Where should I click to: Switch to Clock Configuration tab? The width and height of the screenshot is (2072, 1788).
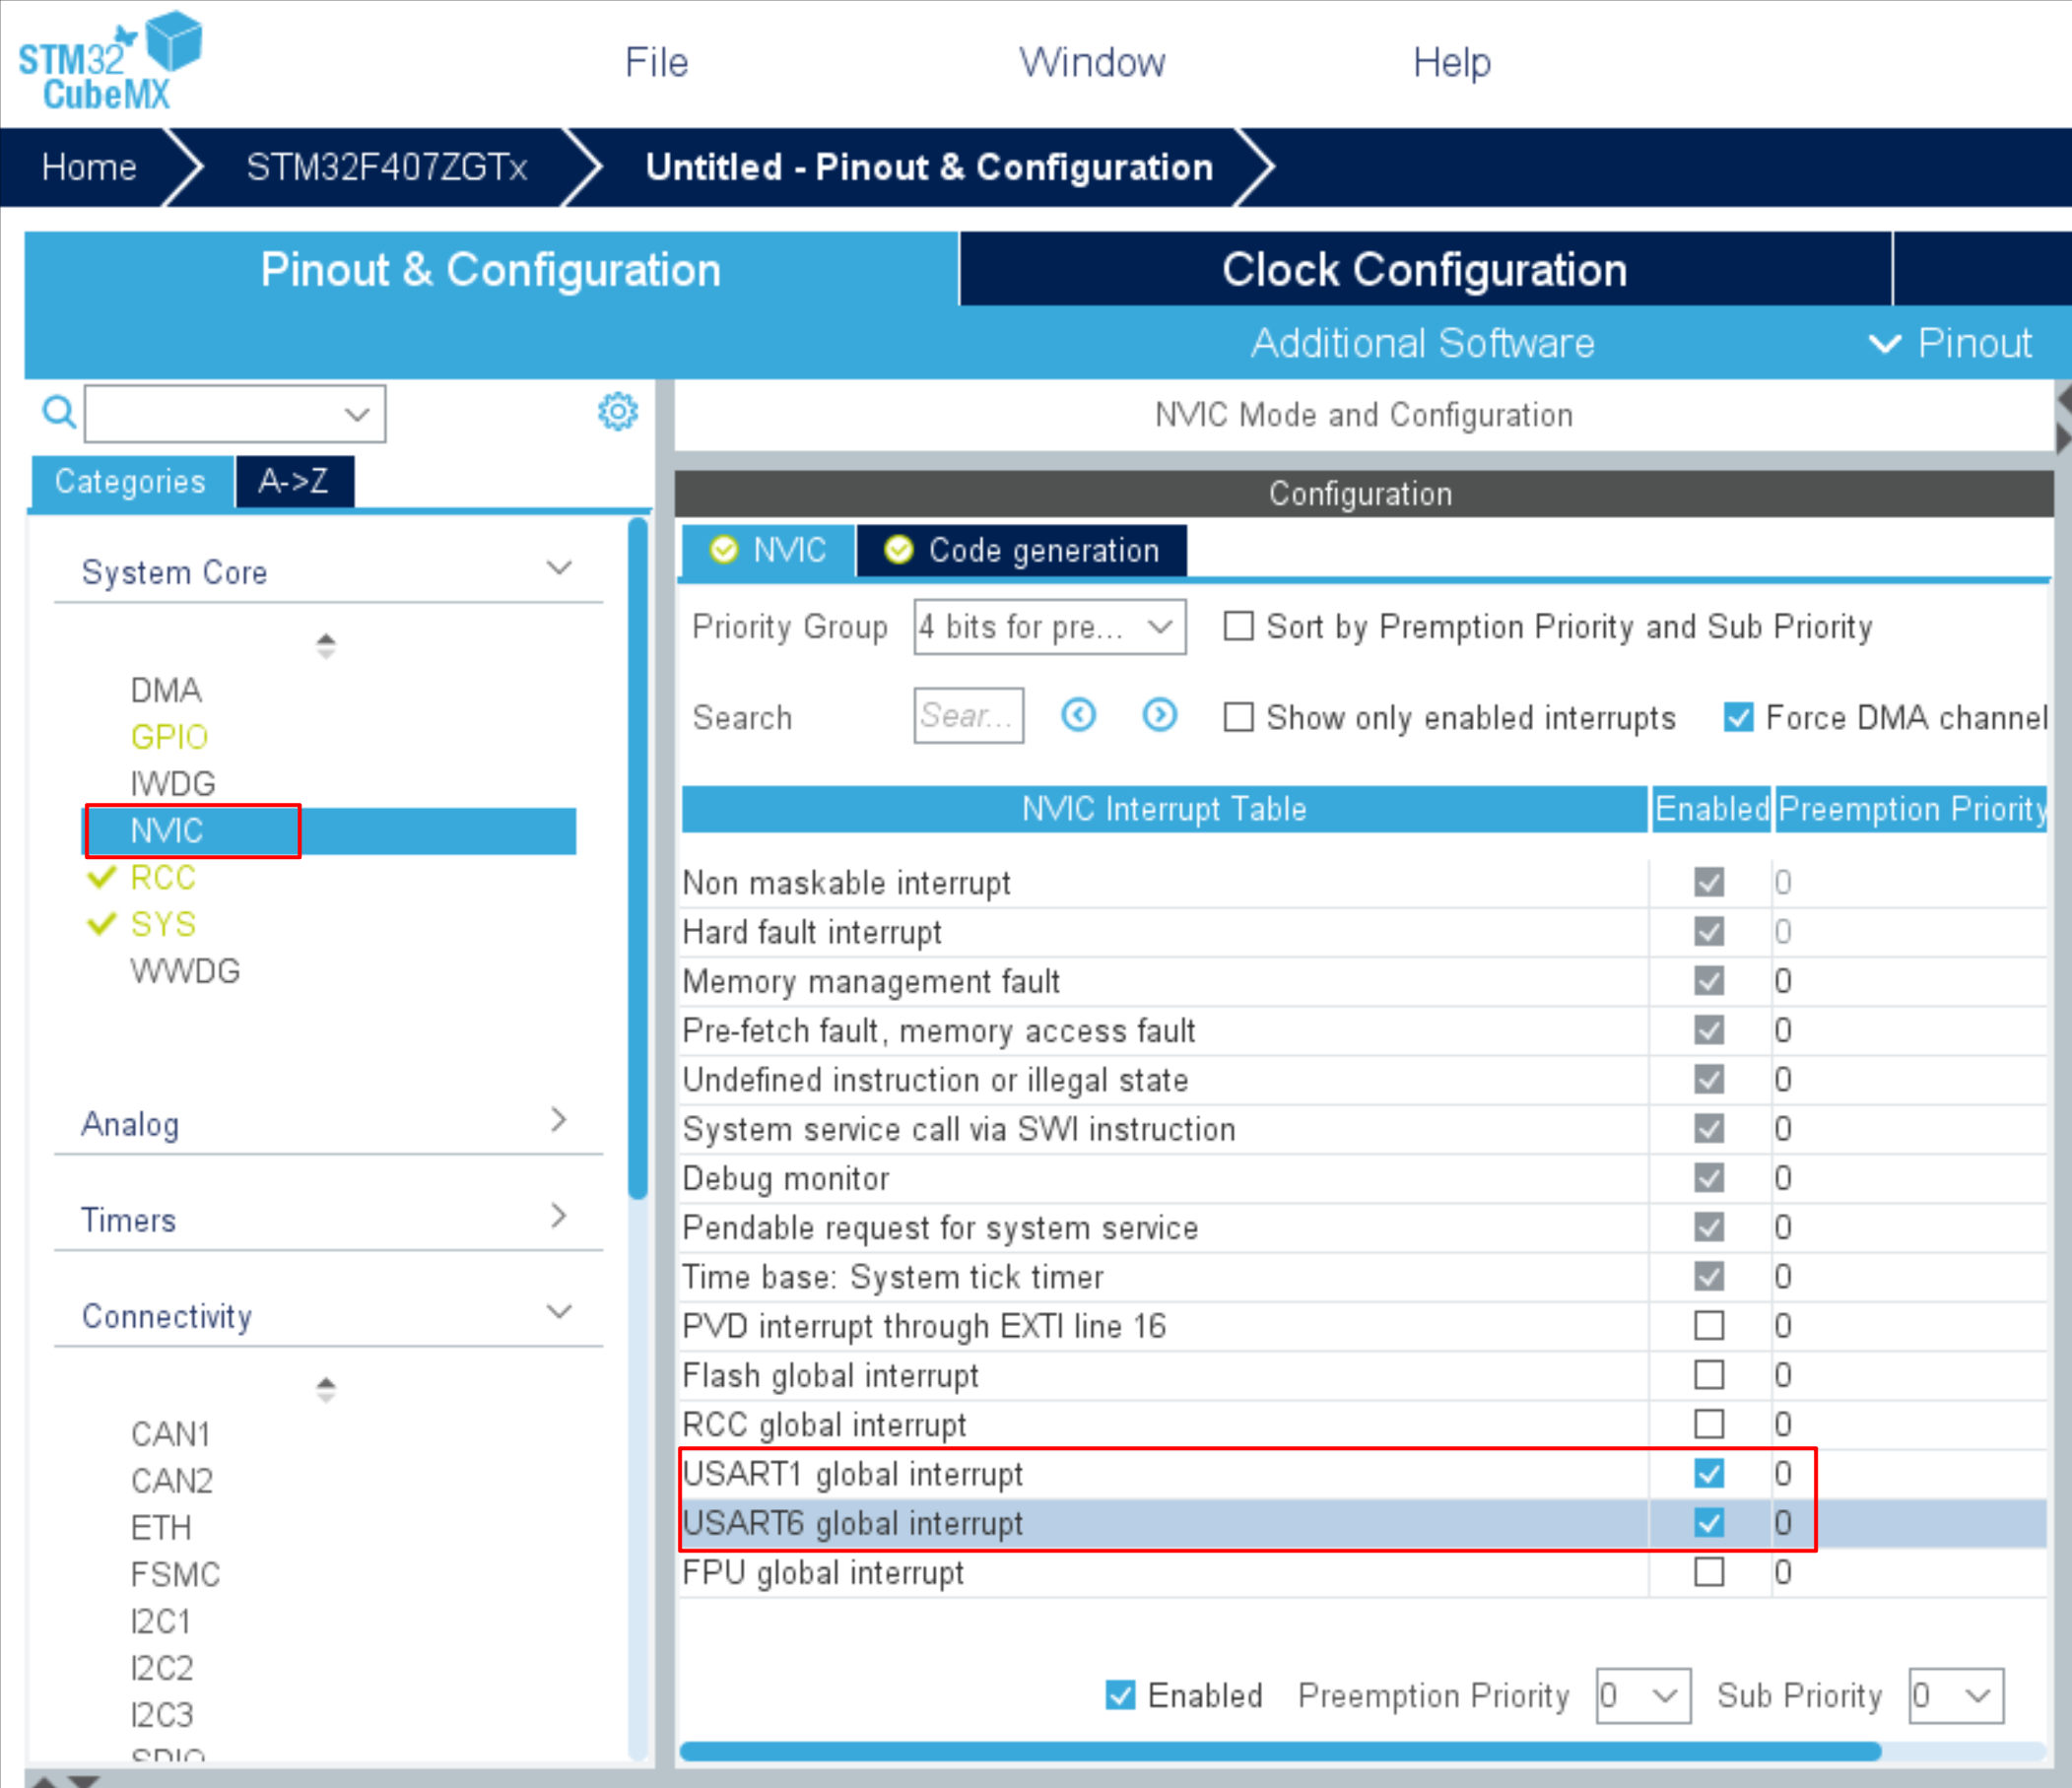point(1424,270)
